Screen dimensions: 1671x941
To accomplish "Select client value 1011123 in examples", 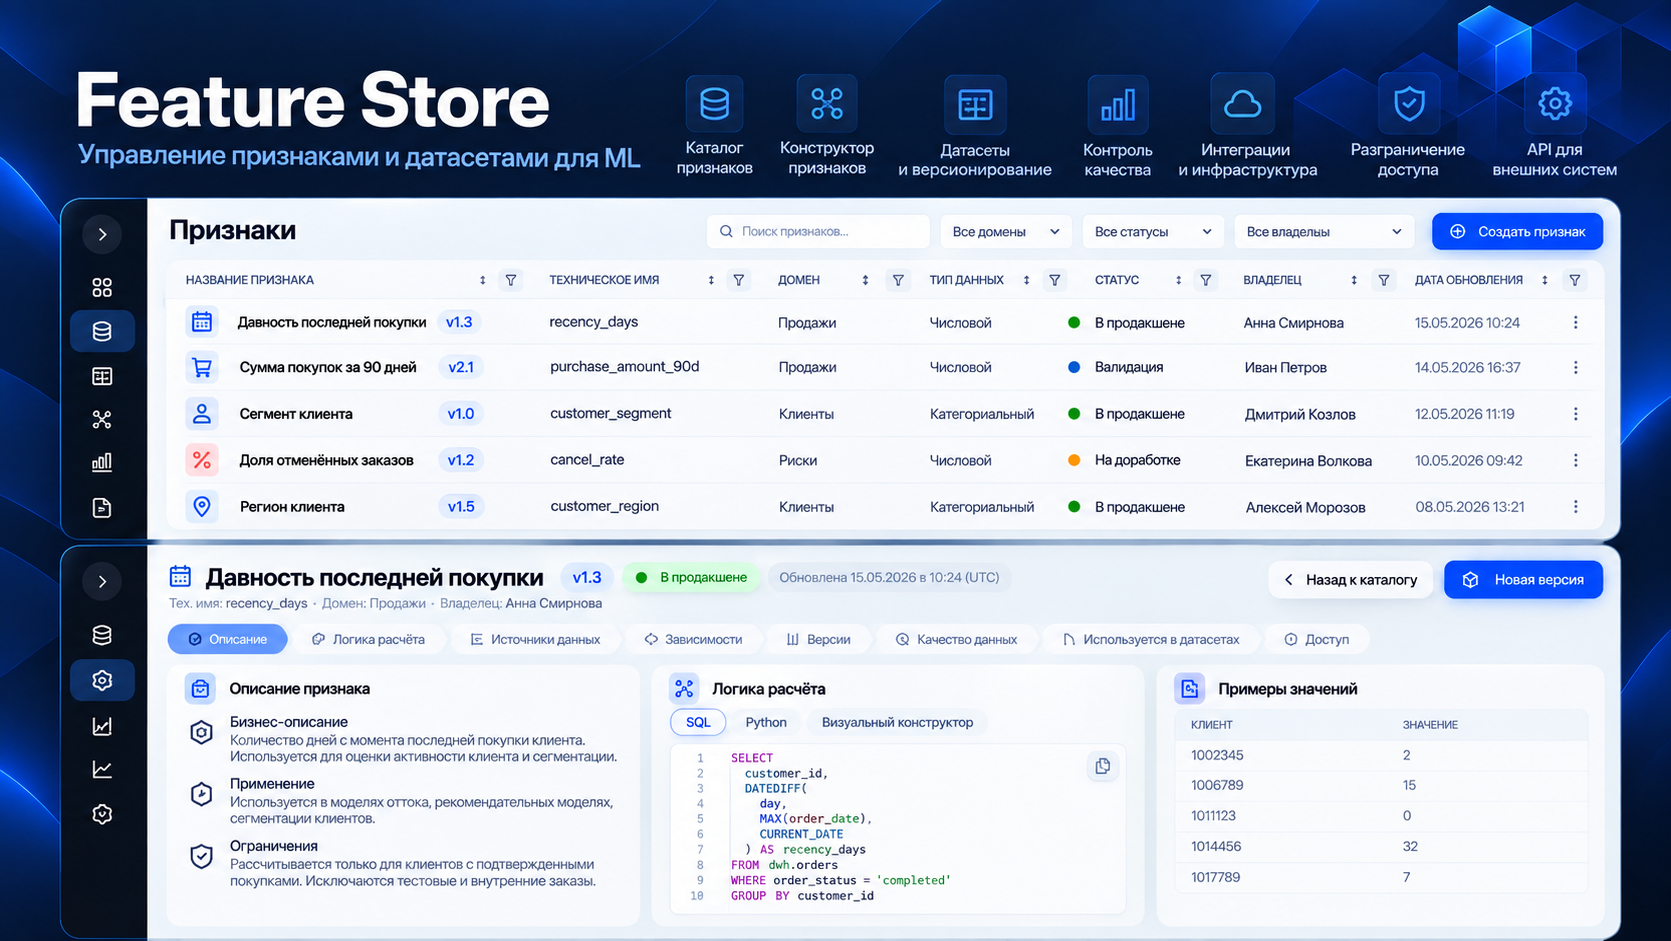I will click(x=1214, y=816).
